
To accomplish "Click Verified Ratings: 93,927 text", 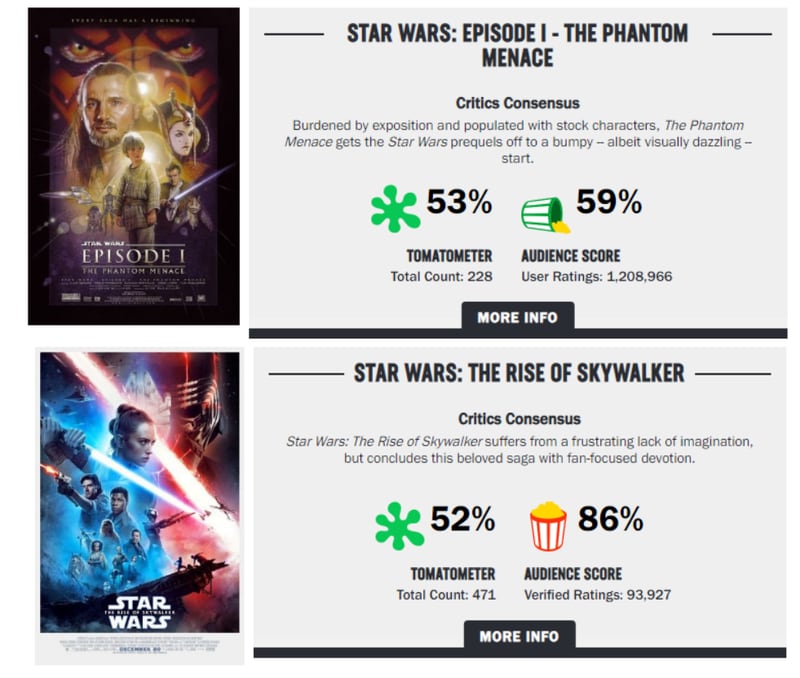I will 597,595.
